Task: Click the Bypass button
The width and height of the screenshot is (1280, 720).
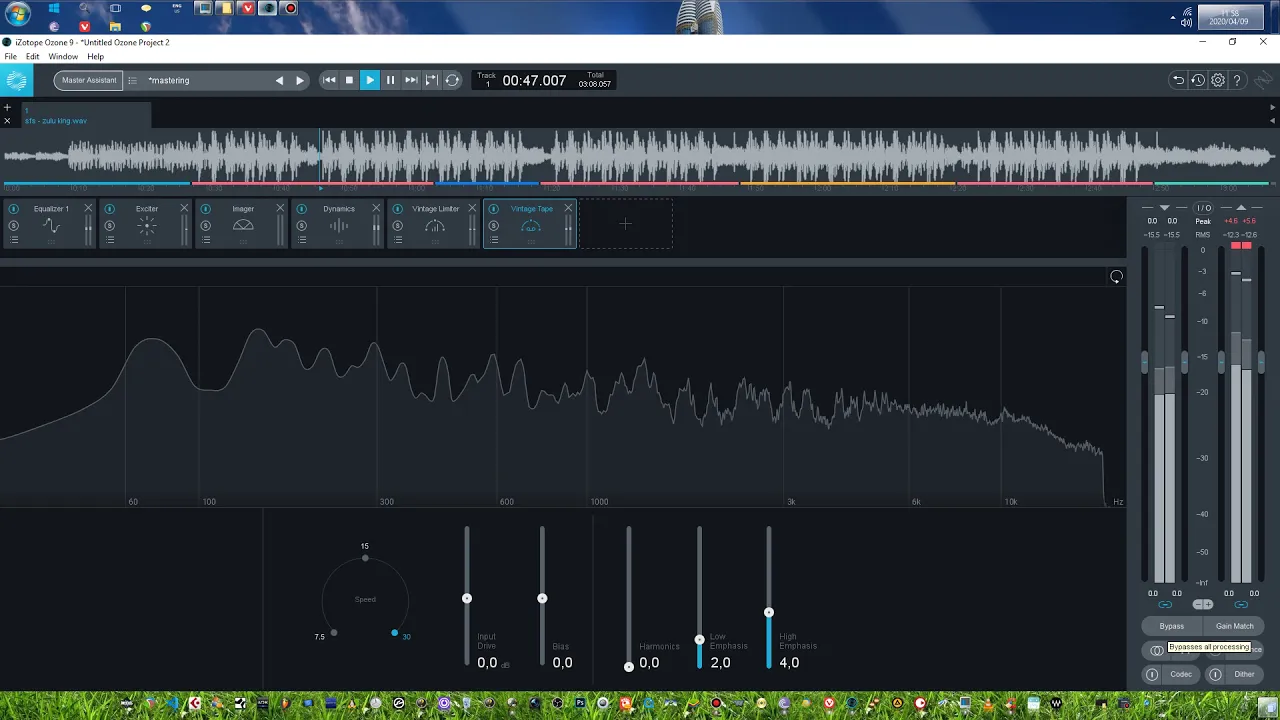Action: [1172, 626]
